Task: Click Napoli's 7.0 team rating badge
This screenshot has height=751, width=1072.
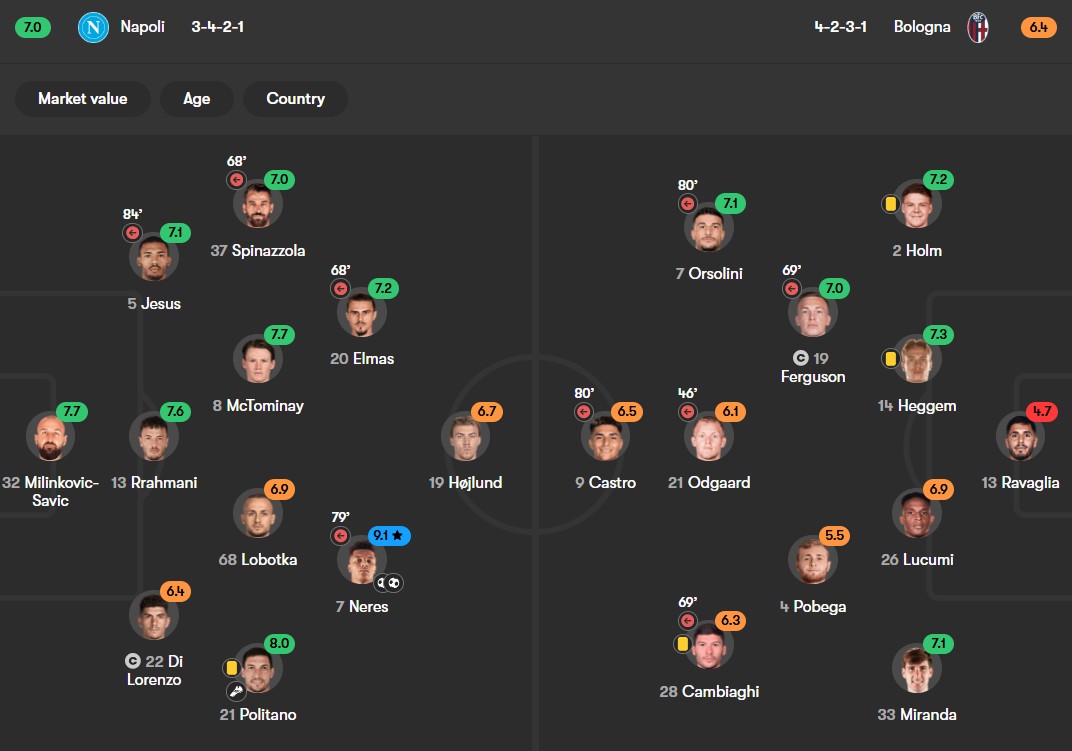Action: click(x=33, y=27)
